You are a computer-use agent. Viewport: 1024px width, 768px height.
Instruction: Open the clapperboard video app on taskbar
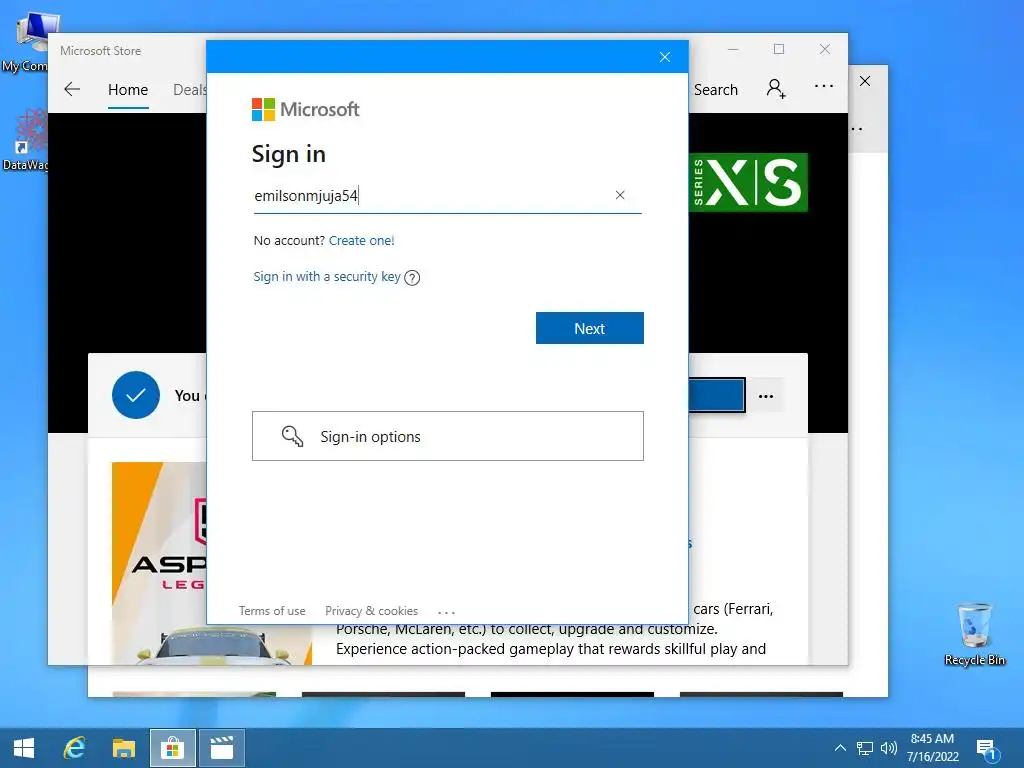point(222,748)
